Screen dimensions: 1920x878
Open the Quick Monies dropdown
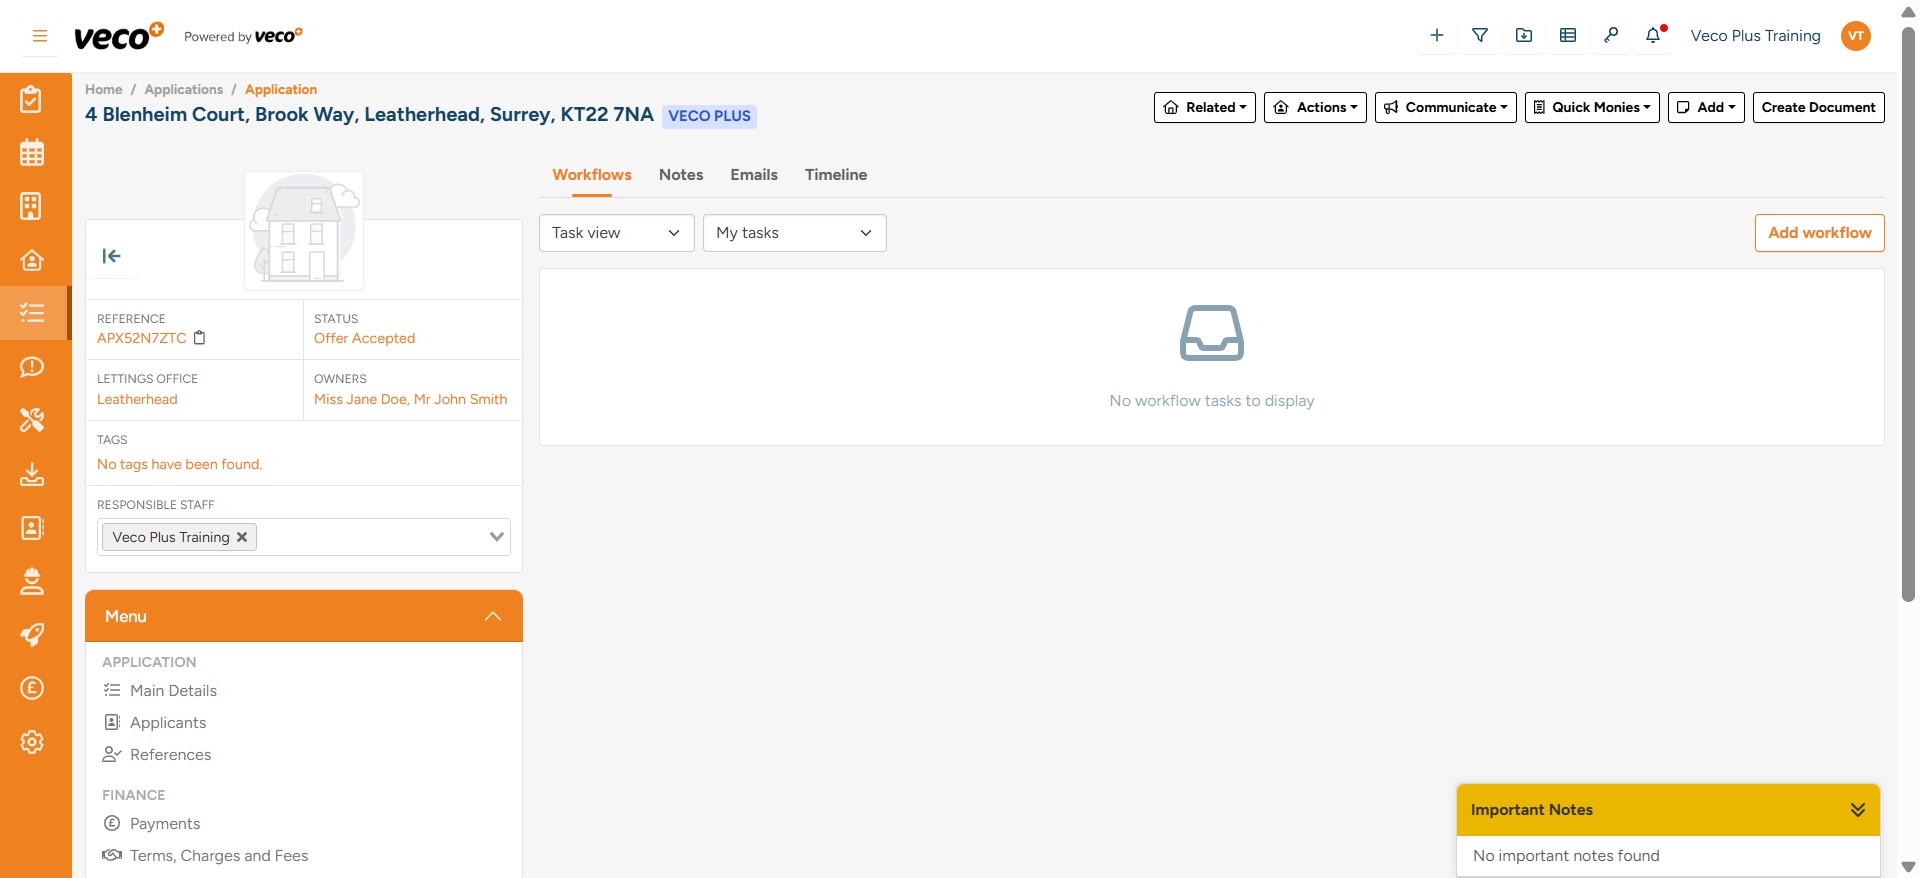[x=1592, y=107]
